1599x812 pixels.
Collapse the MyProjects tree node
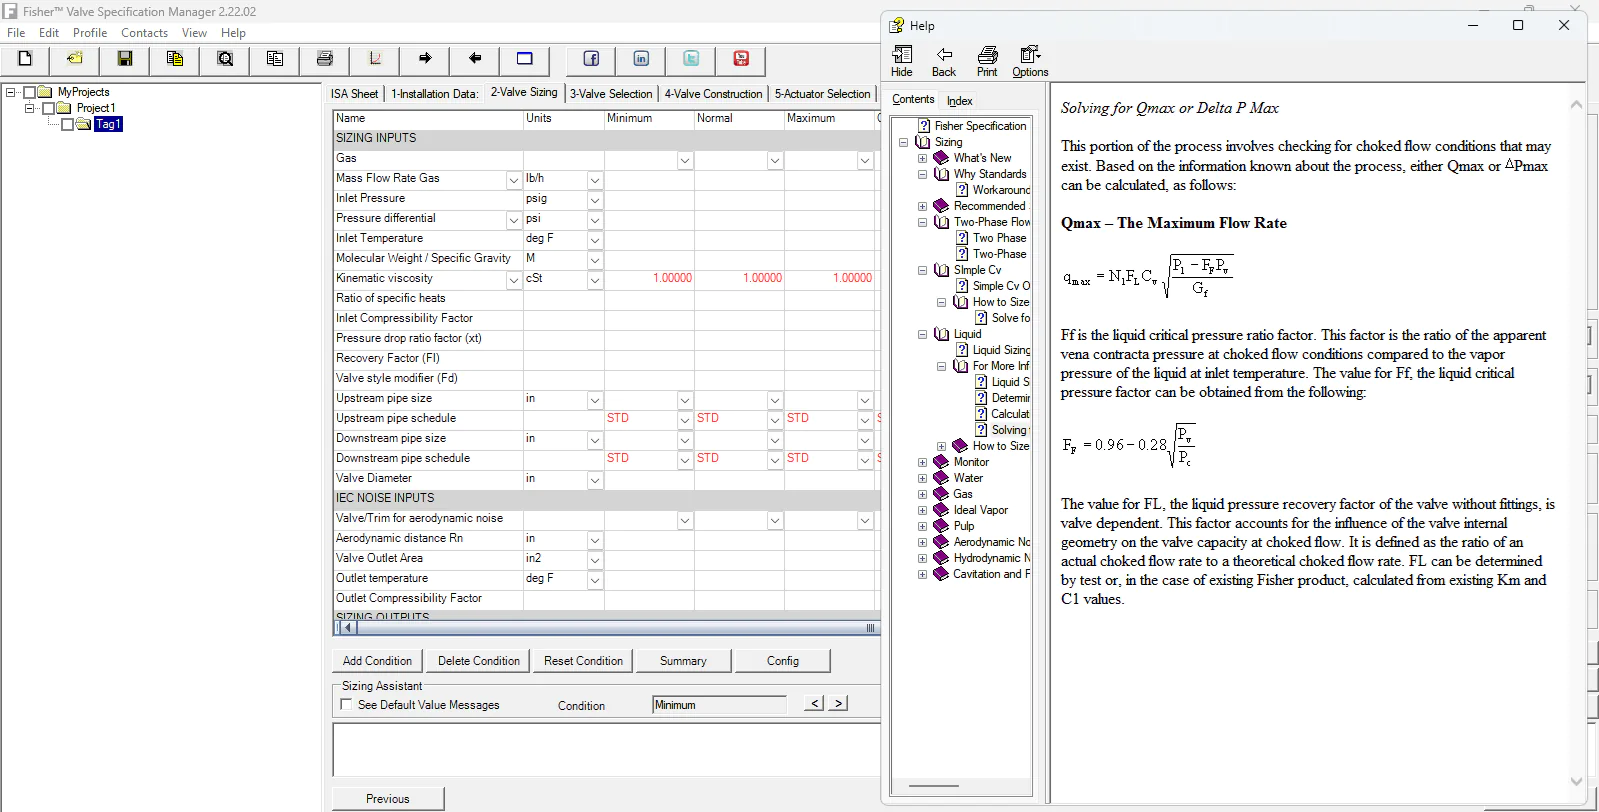tap(10, 92)
